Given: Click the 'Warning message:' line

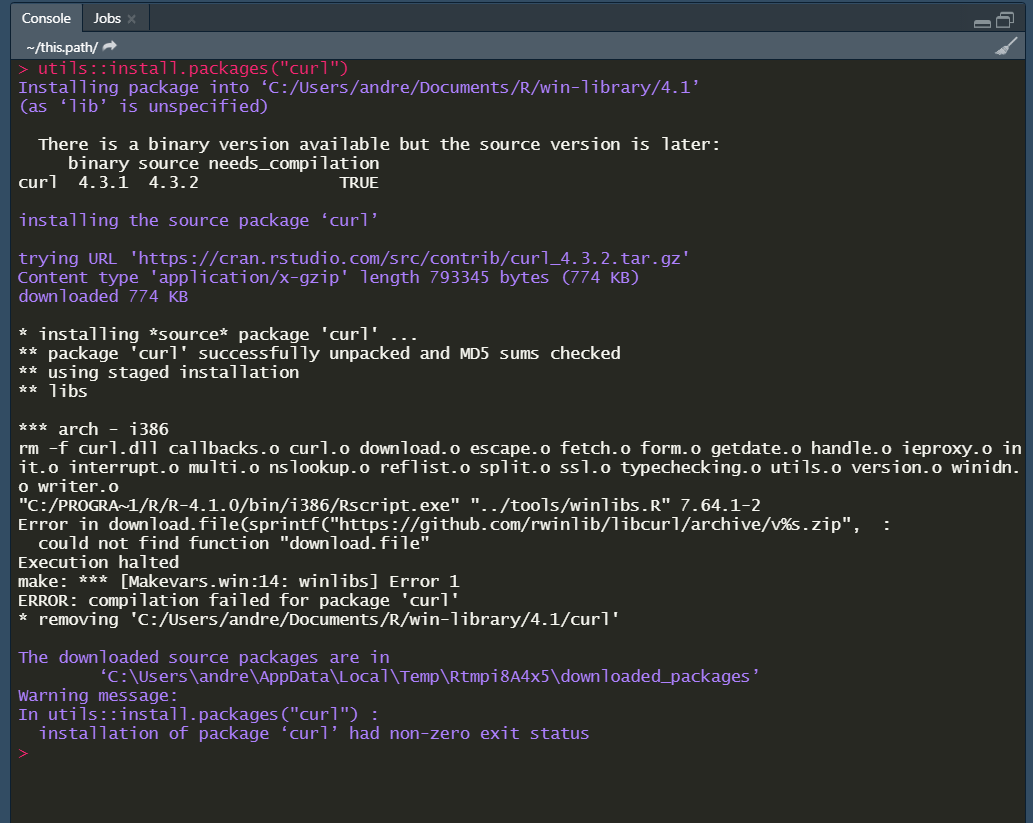Looking at the screenshot, I should click(x=98, y=696).
